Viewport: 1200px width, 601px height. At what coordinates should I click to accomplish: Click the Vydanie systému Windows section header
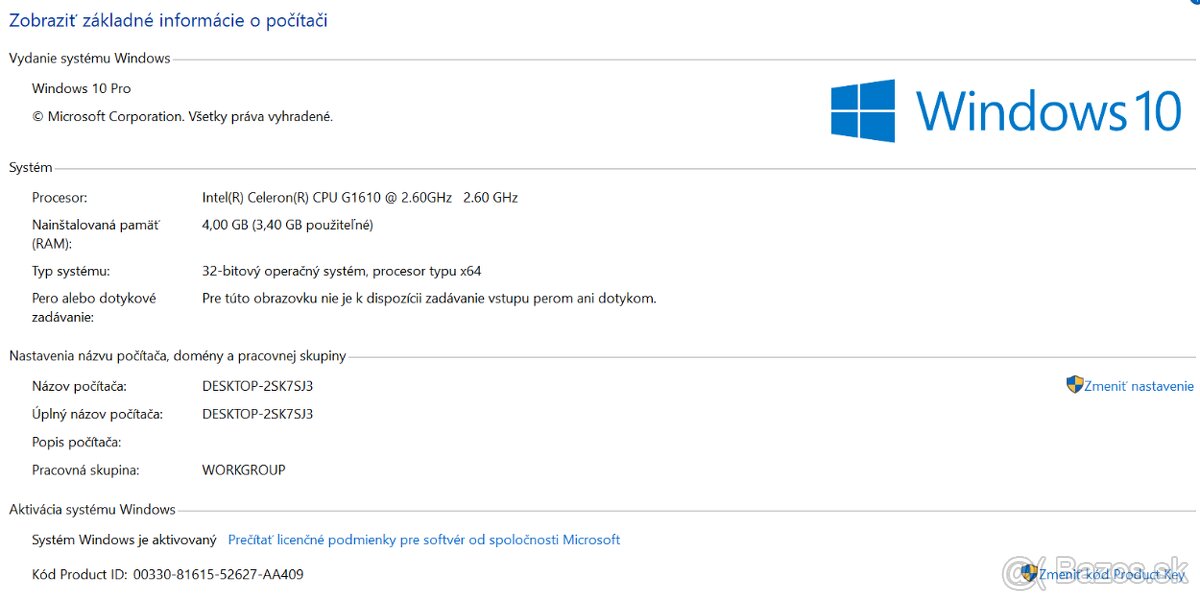(x=90, y=58)
